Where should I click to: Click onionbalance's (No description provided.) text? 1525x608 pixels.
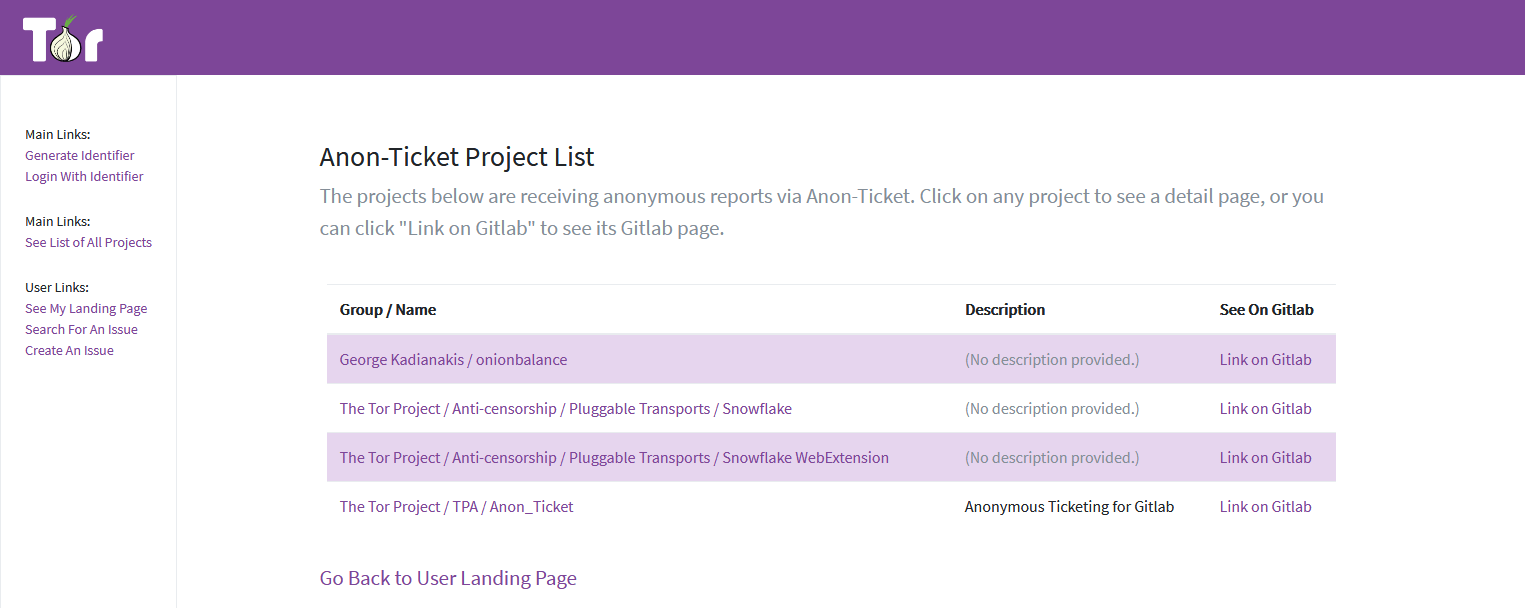(1052, 359)
